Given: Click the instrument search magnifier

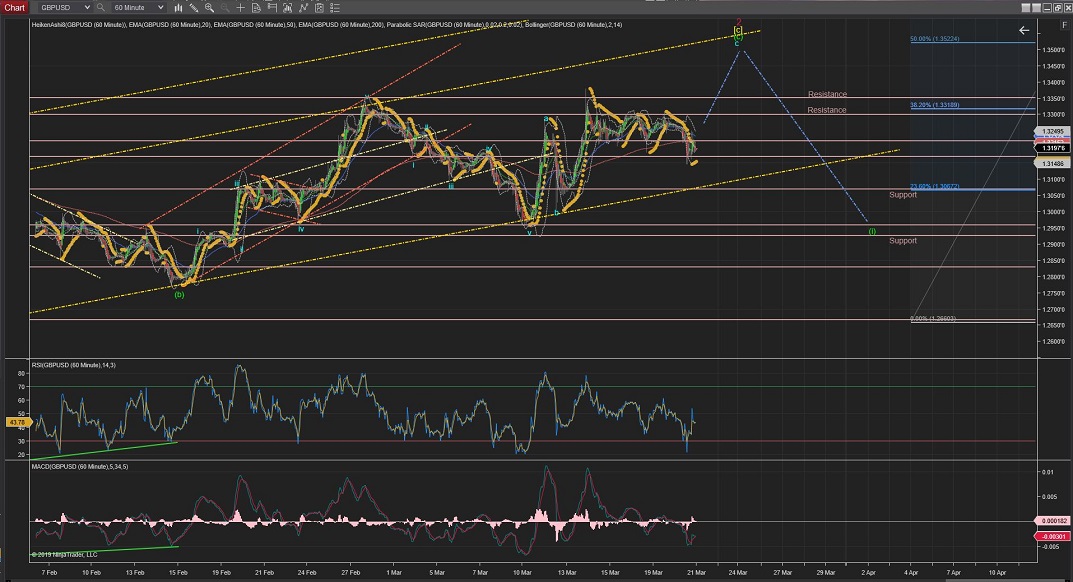Looking at the screenshot, I should (x=101, y=7).
